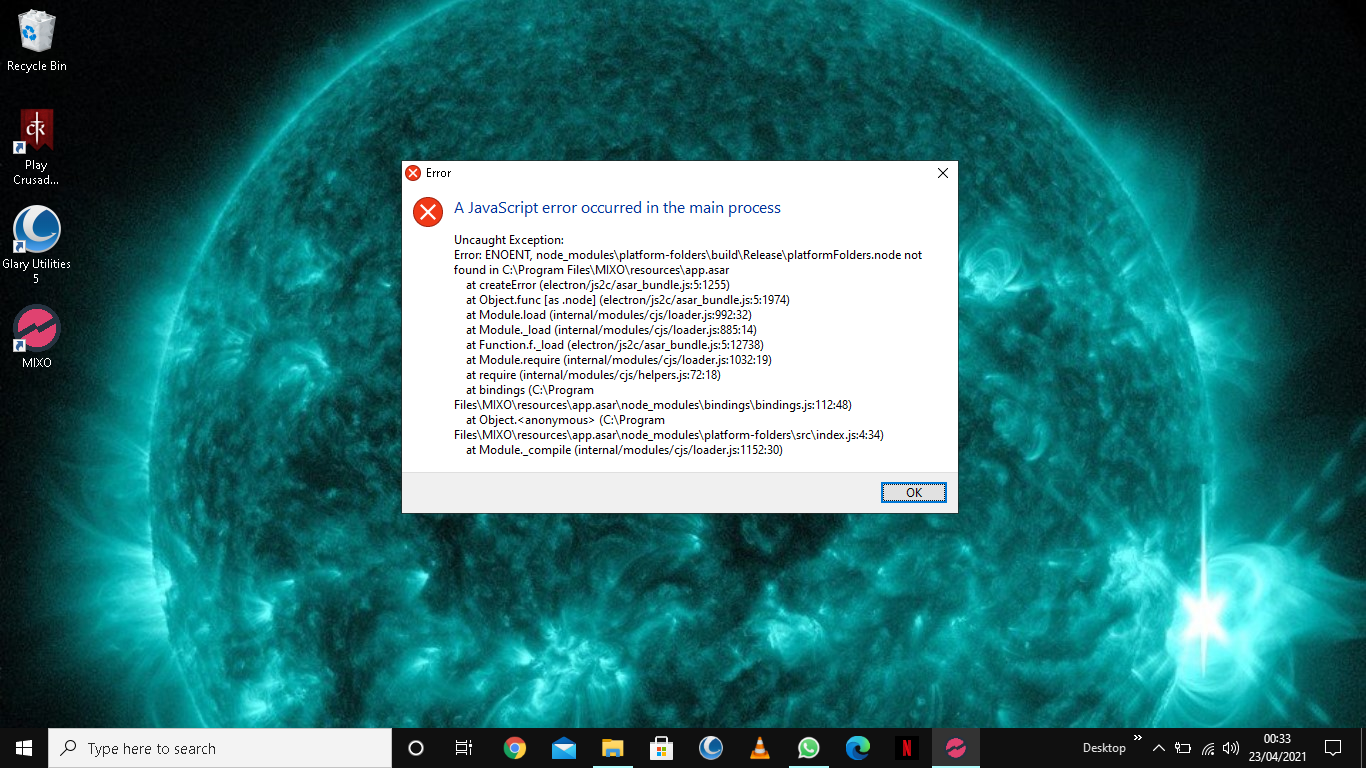Open Microsoft Edge from the taskbar
Viewport: 1366px width, 768px height.
point(857,748)
